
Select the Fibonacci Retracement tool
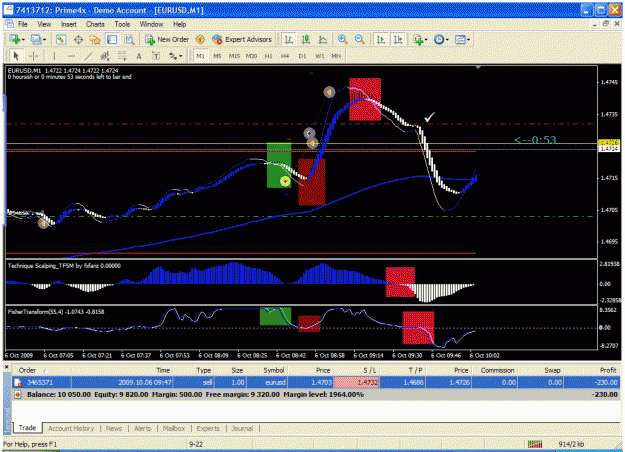coord(122,56)
